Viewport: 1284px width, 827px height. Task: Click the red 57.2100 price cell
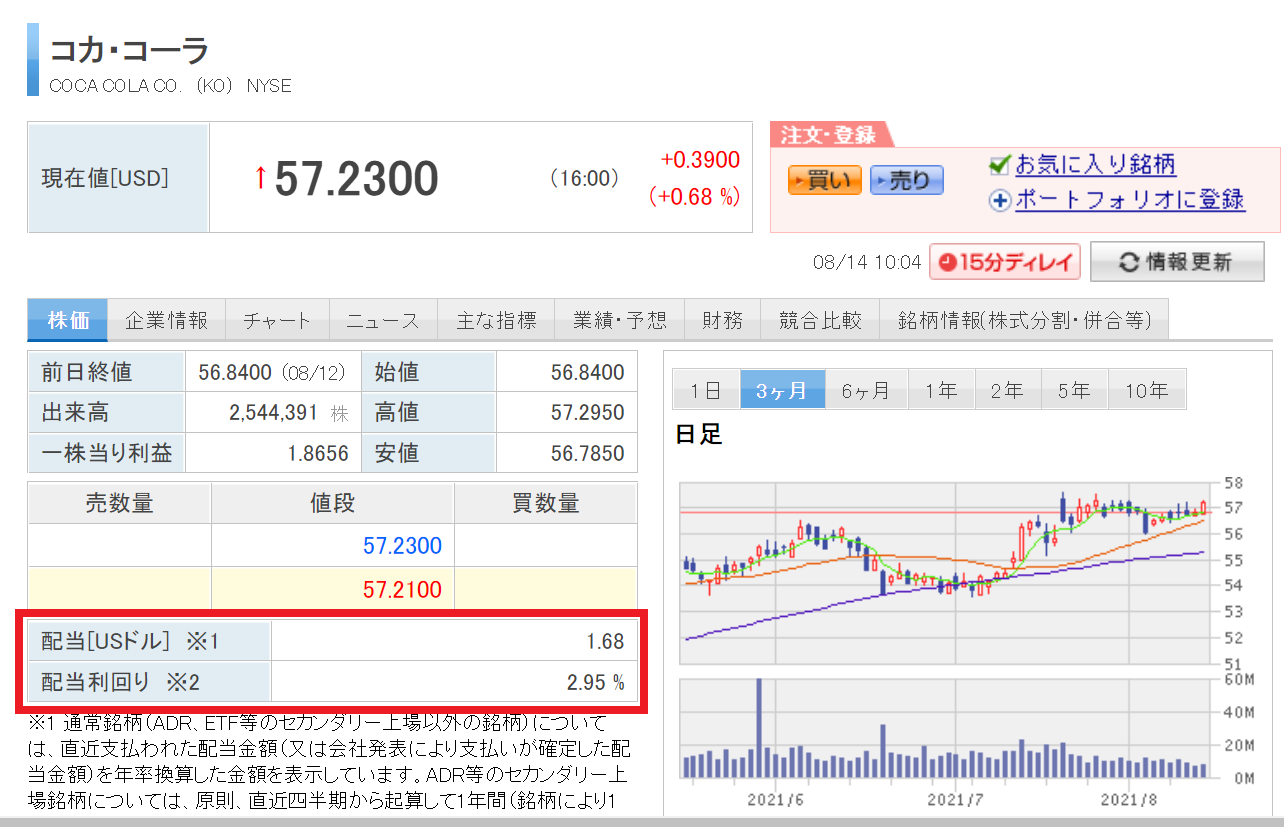coord(333,589)
